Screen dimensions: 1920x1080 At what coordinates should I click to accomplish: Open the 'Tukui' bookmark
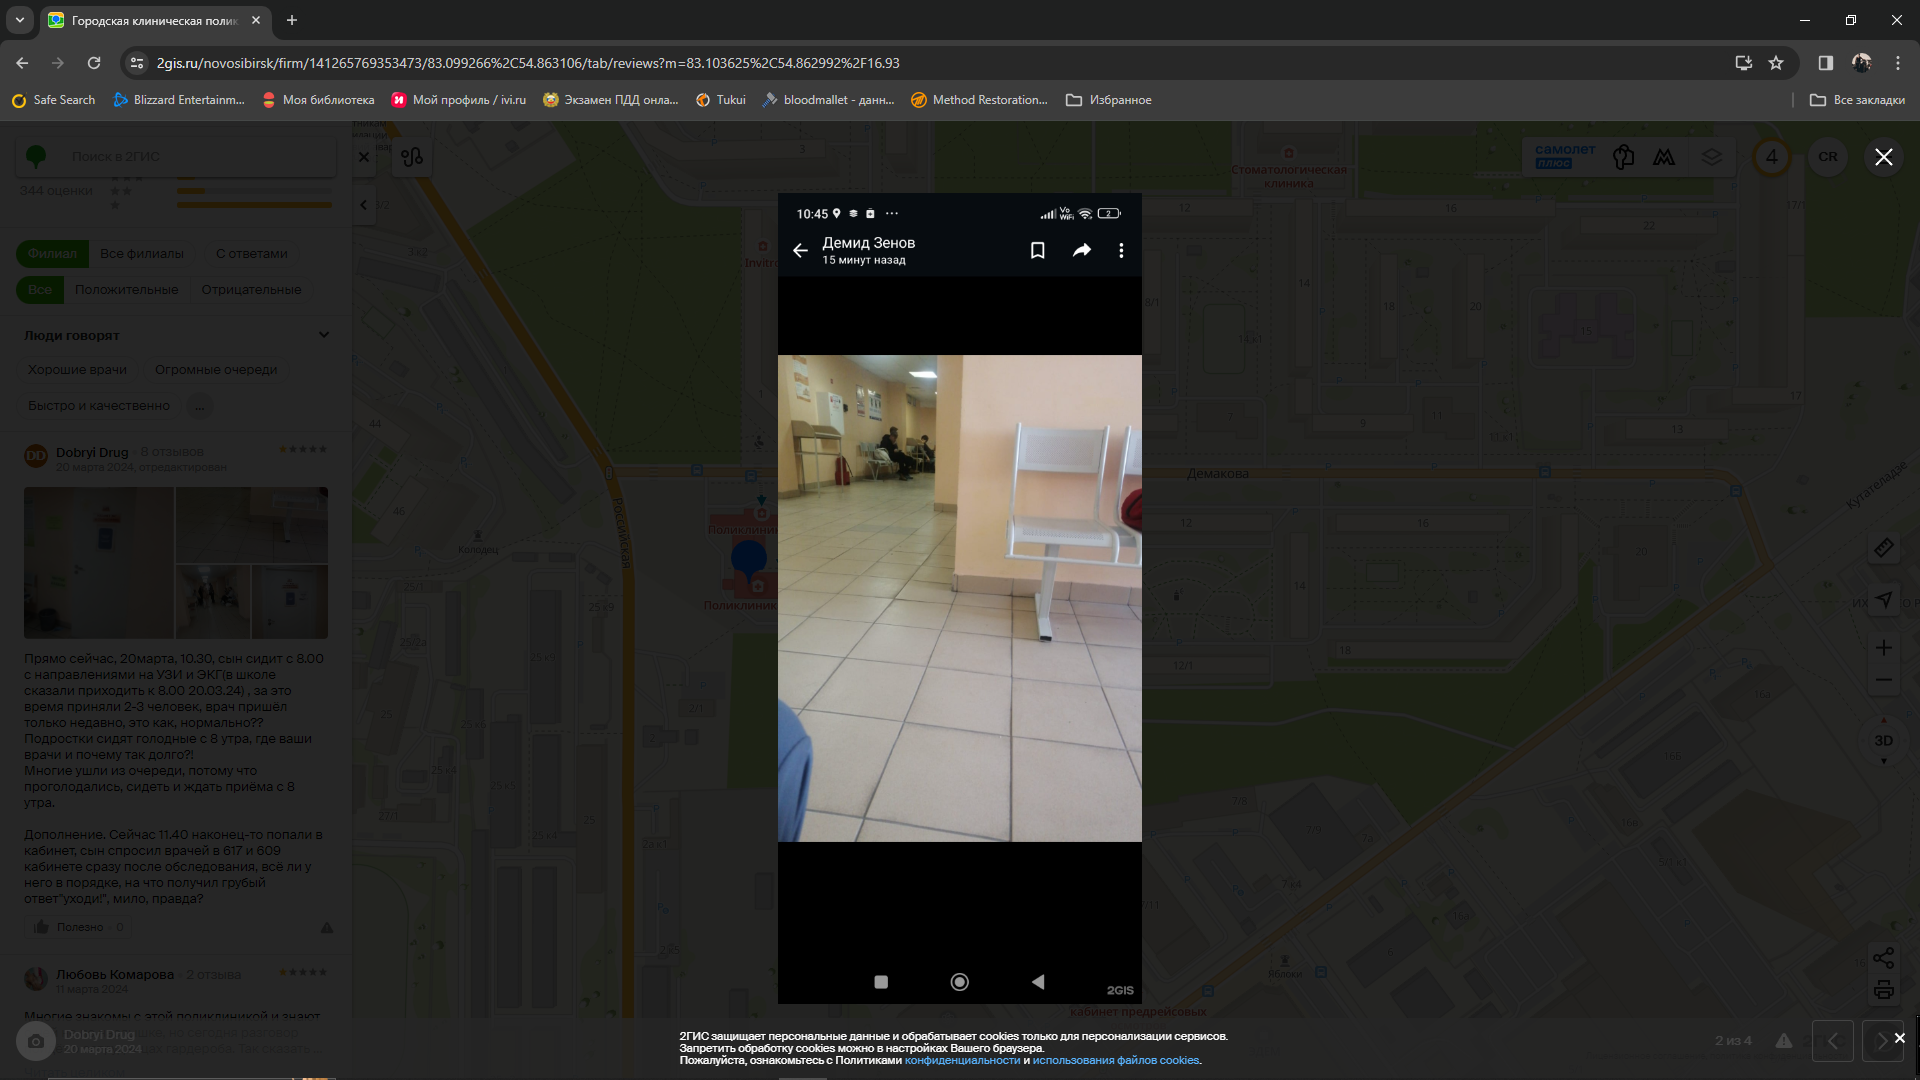721,100
